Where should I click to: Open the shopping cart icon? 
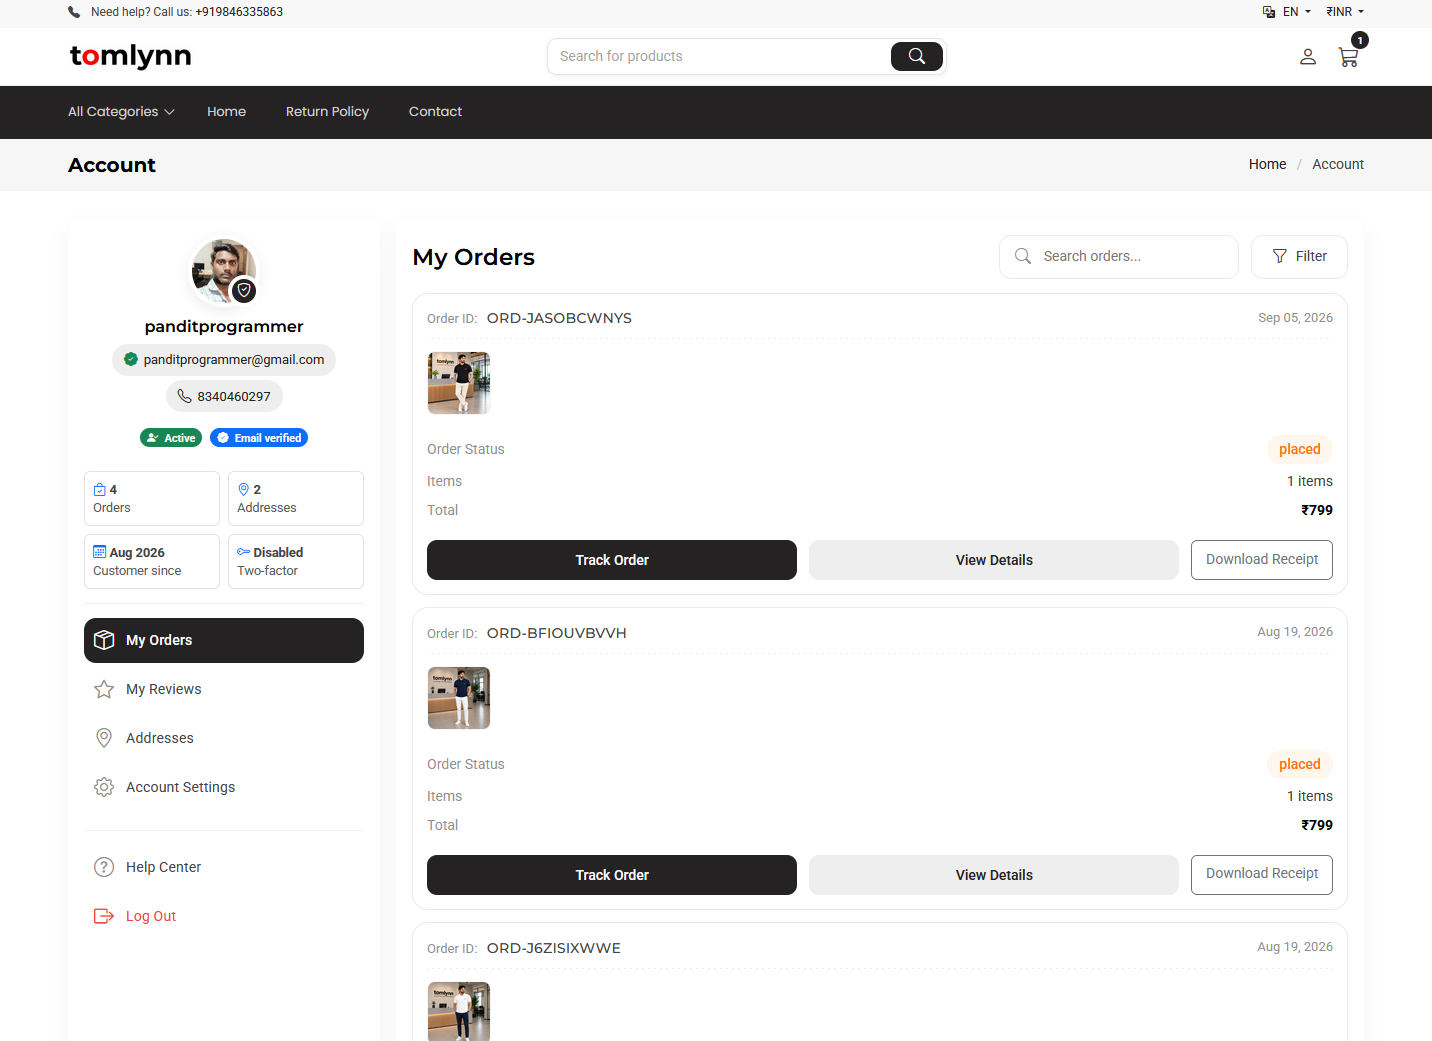1348,57
